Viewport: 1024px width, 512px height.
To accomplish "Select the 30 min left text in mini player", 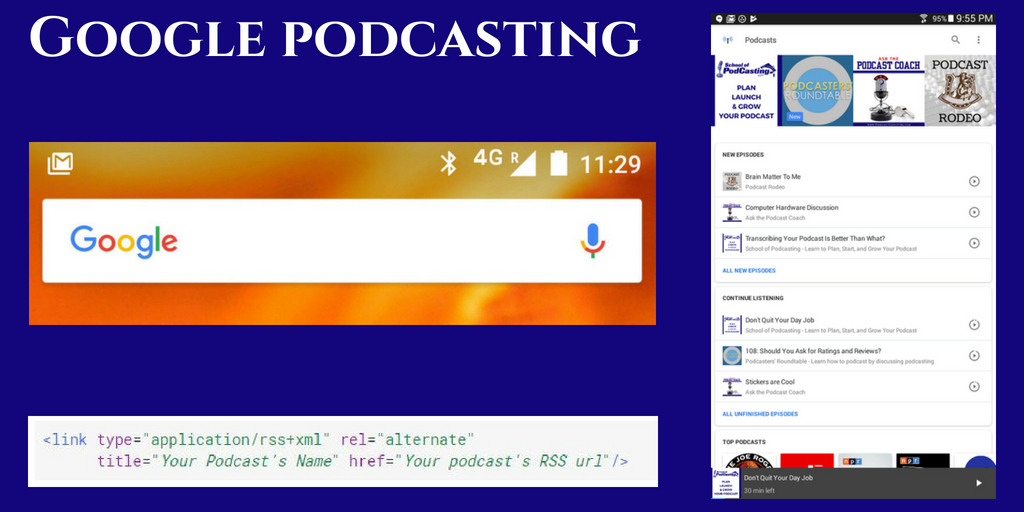I will (760, 490).
